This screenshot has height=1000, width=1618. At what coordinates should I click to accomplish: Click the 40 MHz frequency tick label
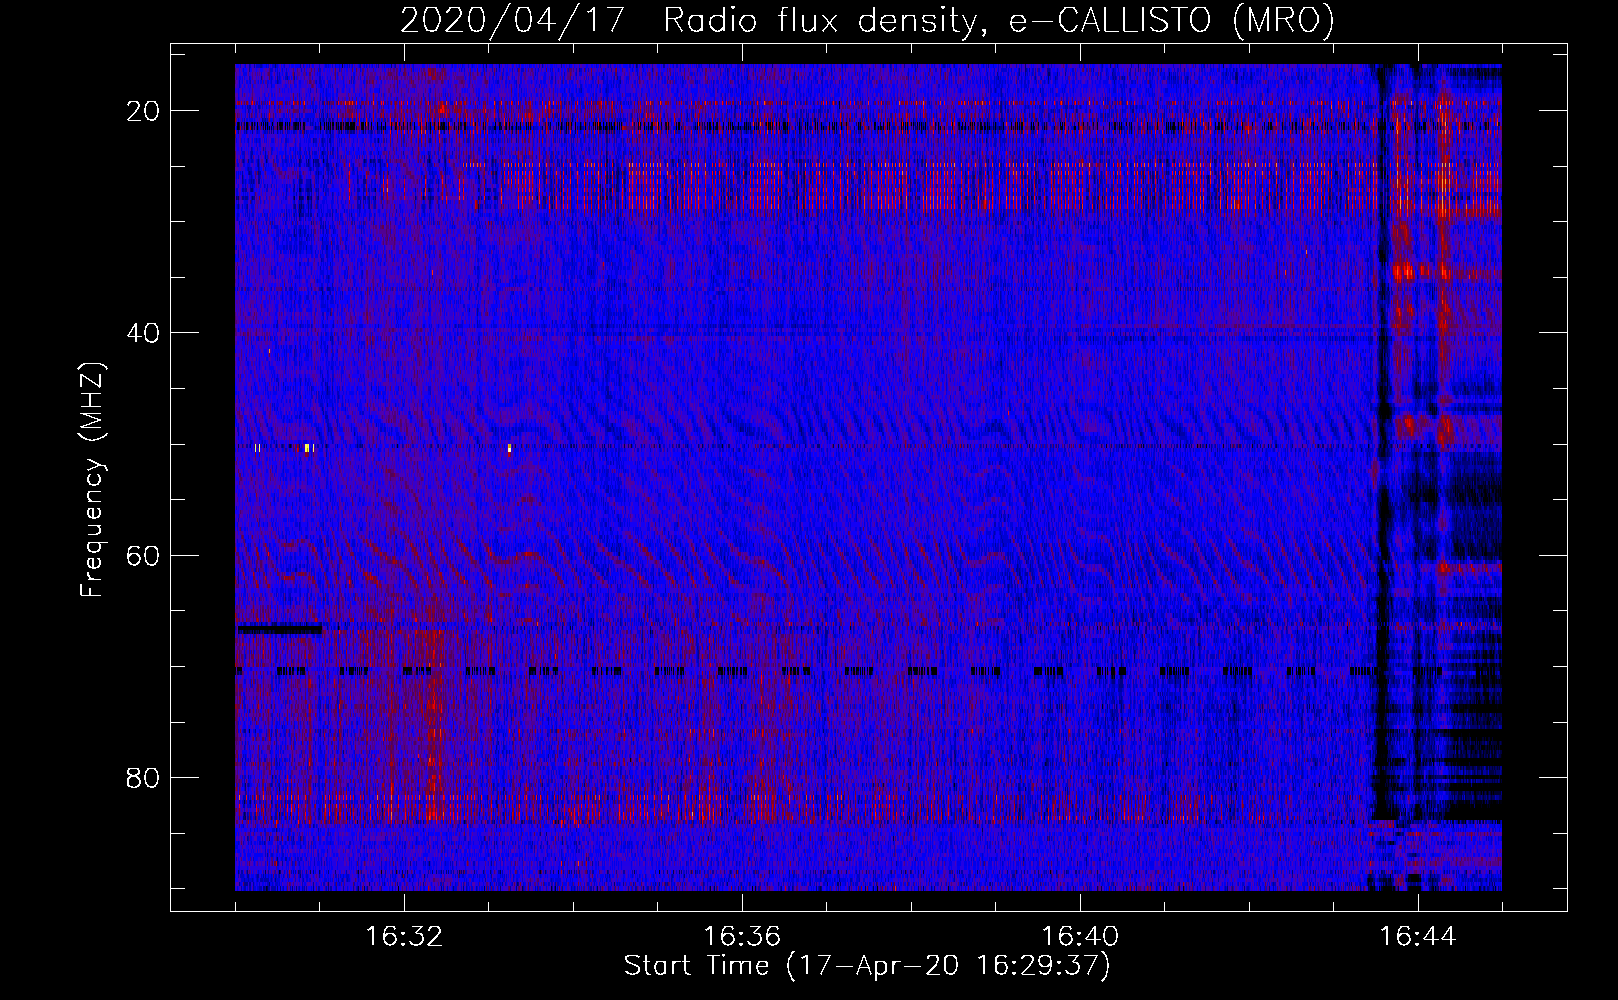(x=143, y=333)
